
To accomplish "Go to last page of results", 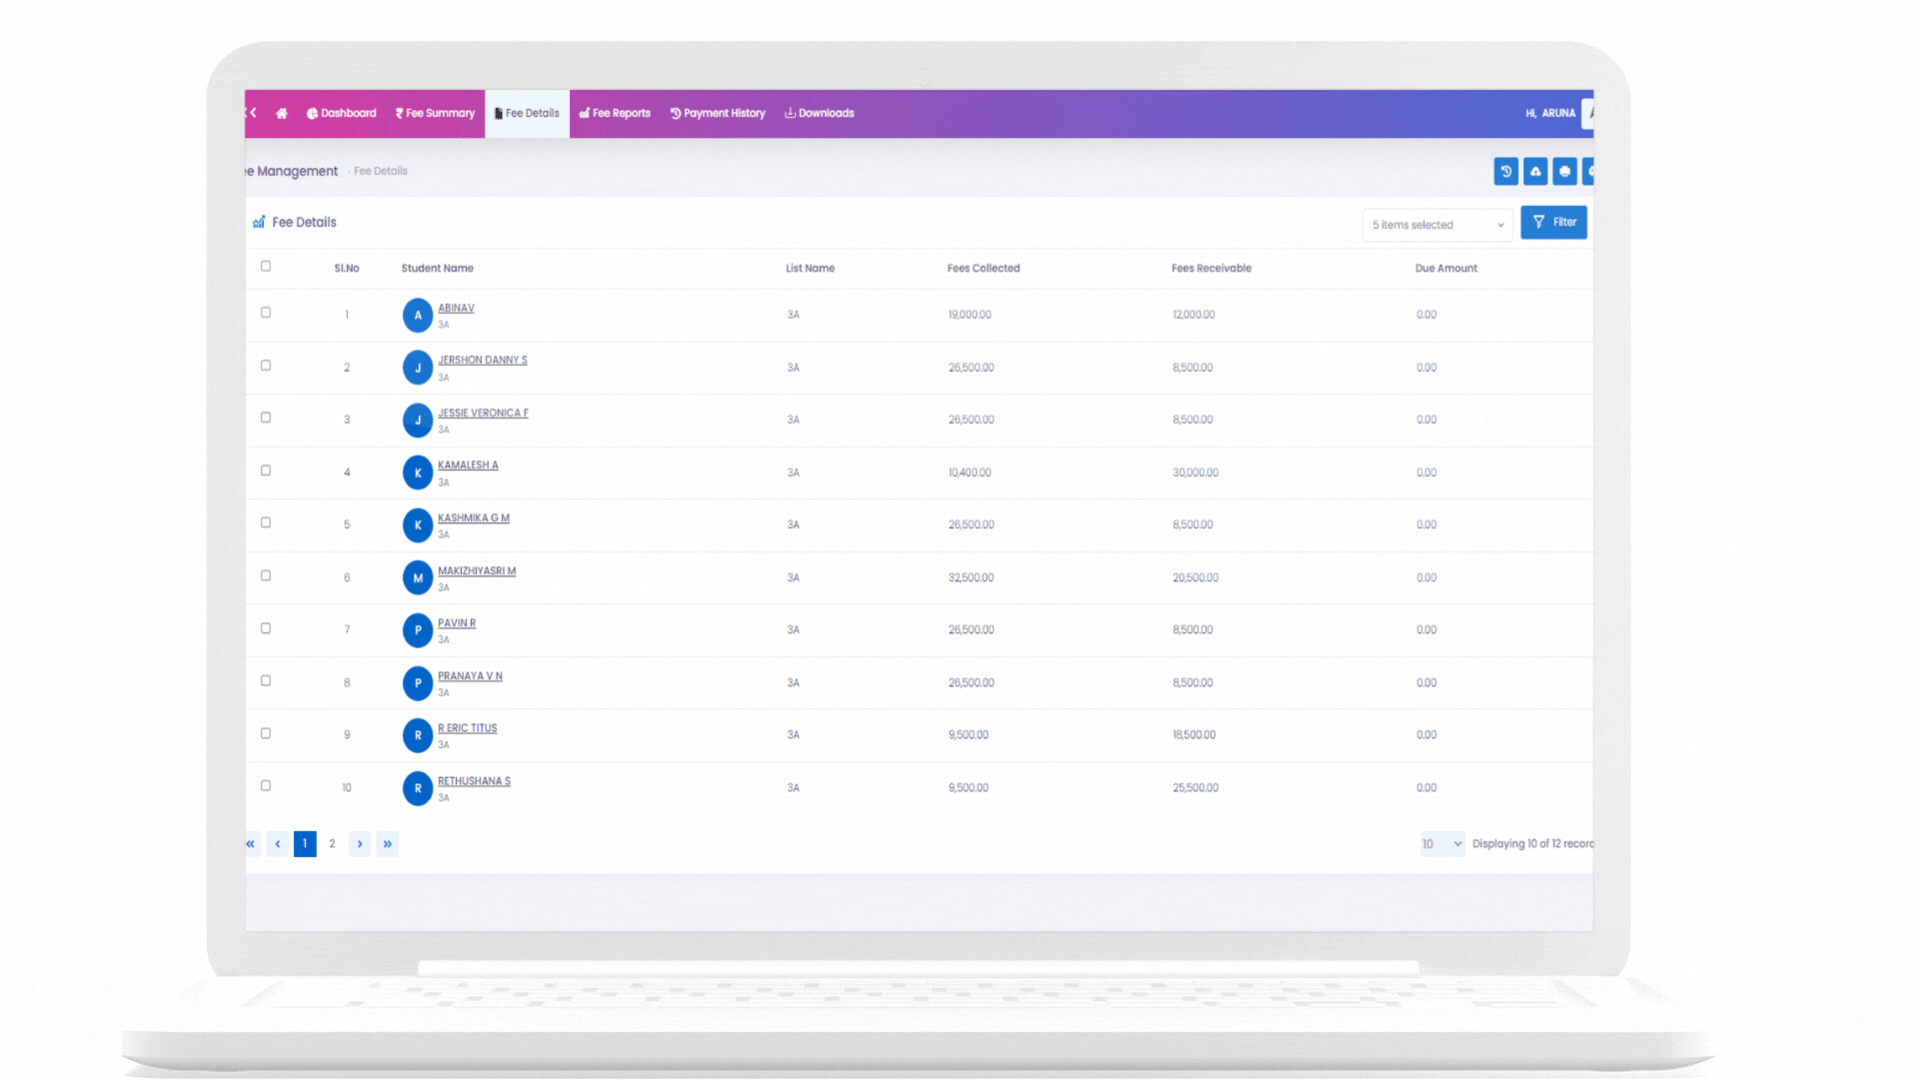I will click(x=387, y=844).
